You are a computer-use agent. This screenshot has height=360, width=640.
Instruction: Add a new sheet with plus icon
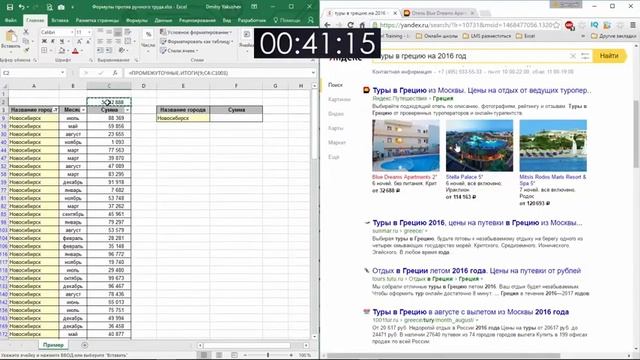tap(84, 345)
